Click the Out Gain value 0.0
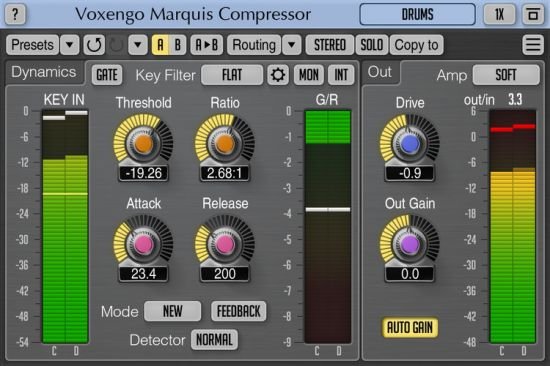This screenshot has width=550, height=366. coord(410,274)
